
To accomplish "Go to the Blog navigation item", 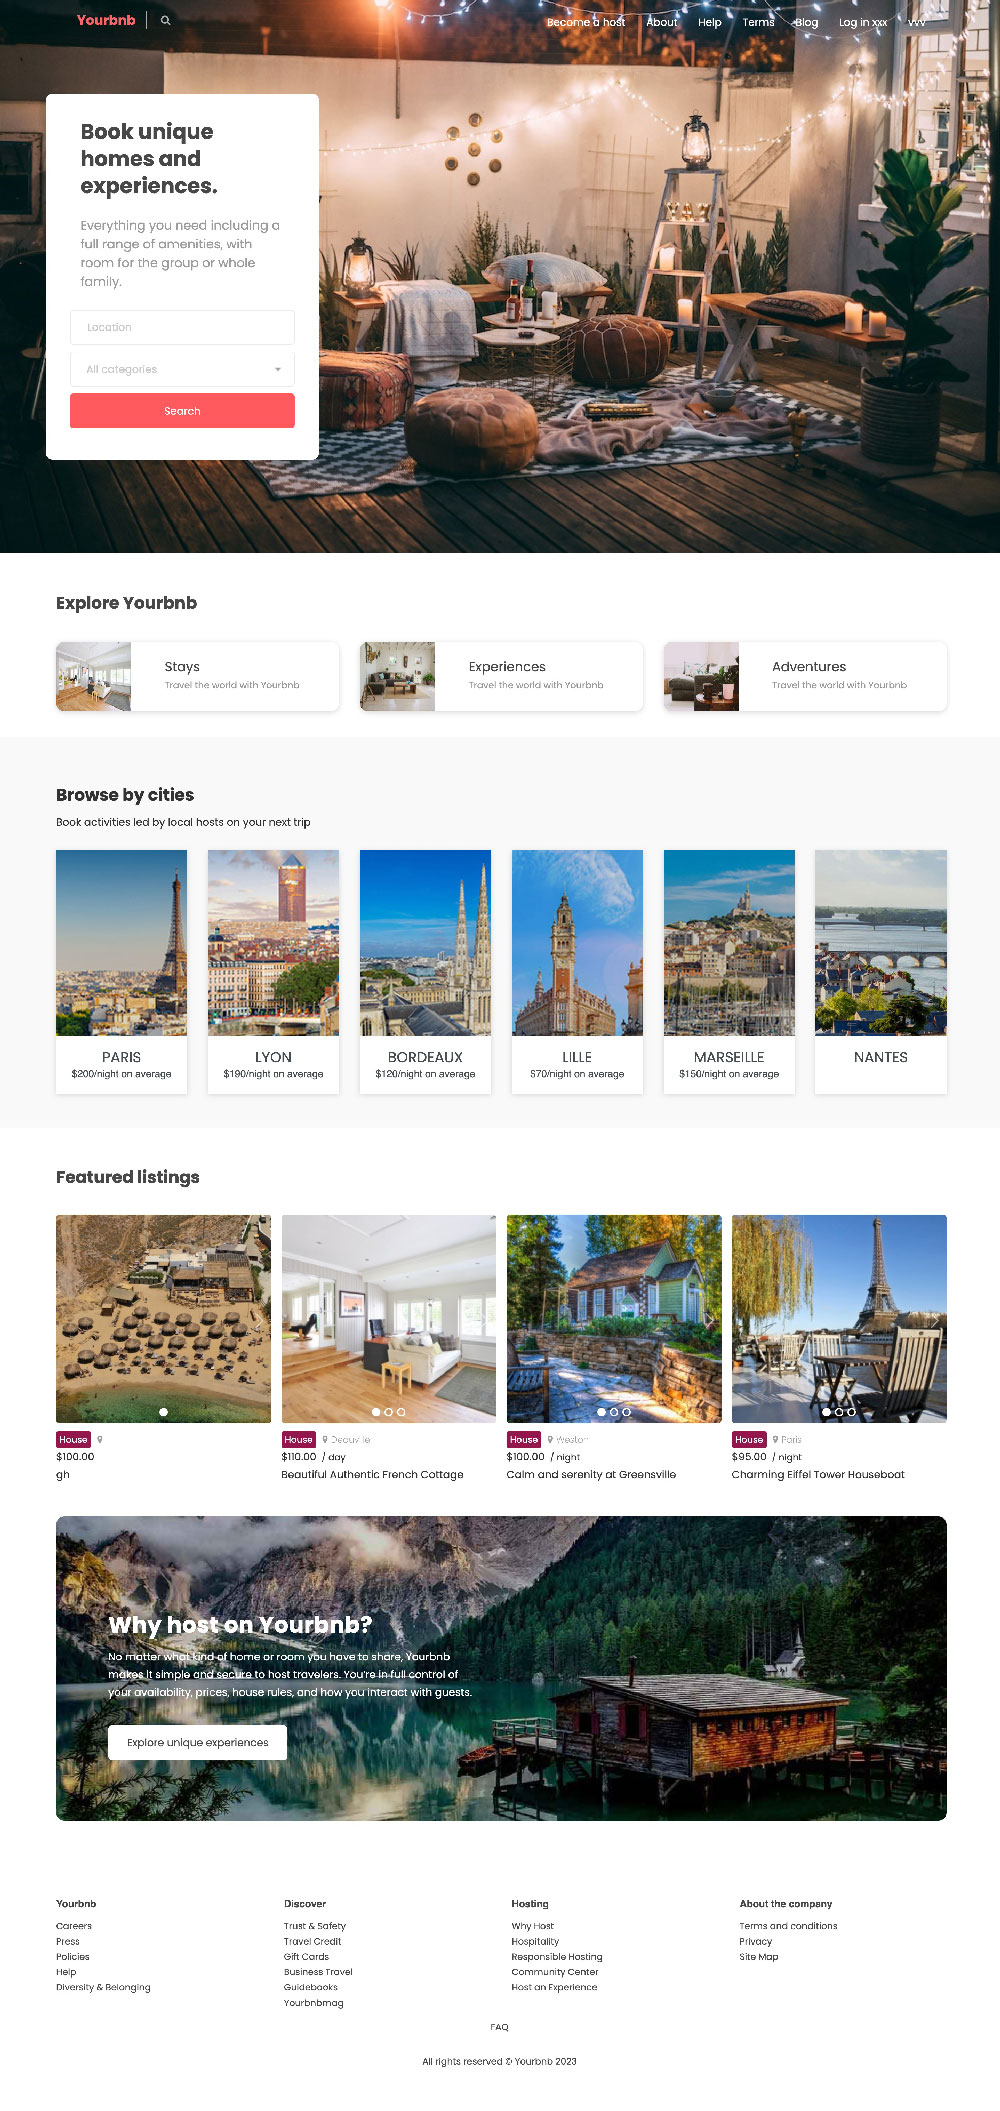I will (x=806, y=22).
